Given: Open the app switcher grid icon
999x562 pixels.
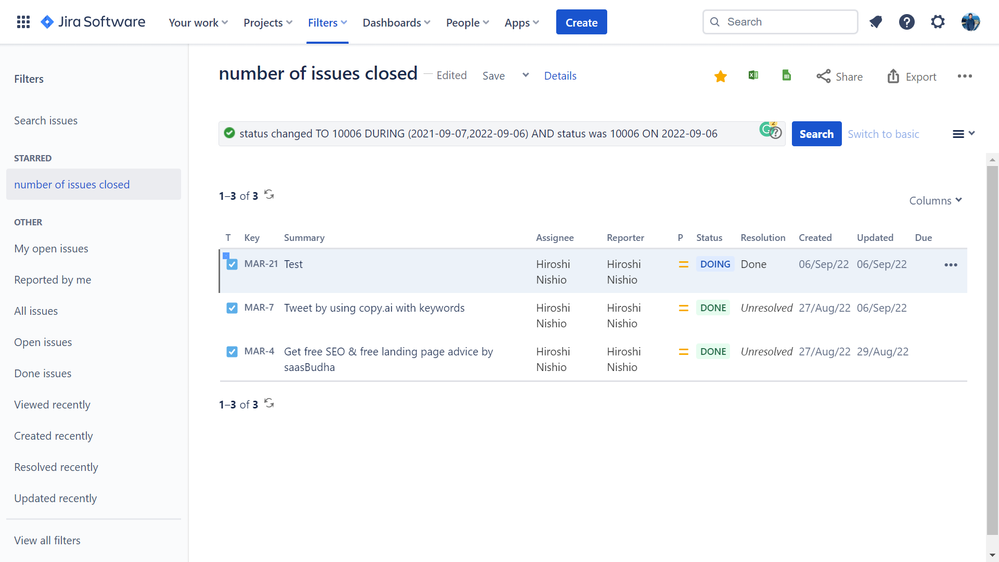Looking at the screenshot, I should pyautogui.click(x=23, y=22).
